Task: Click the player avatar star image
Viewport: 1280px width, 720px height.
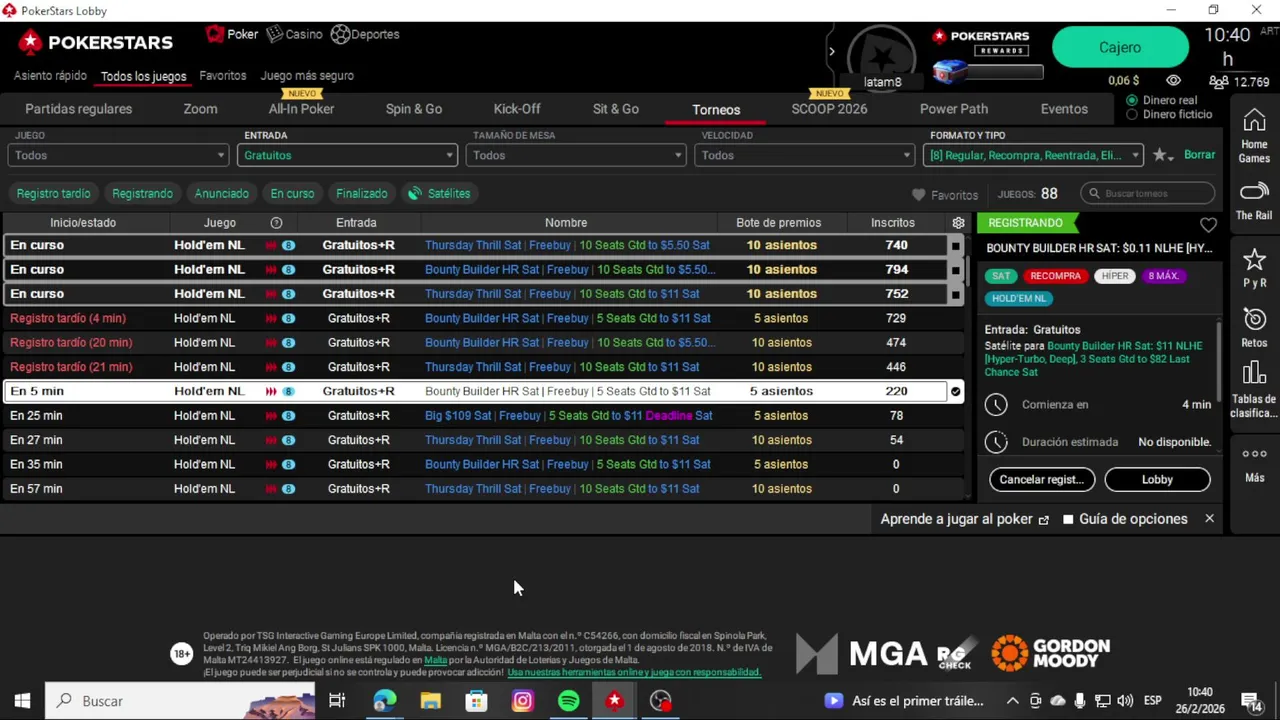Action: pos(881,55)
